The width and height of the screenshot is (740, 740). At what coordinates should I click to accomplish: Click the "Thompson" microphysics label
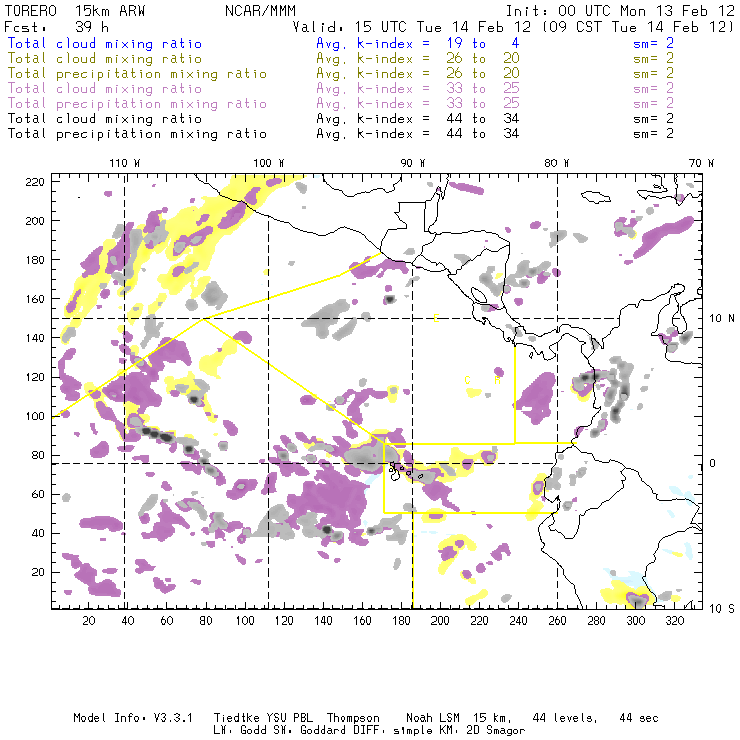coord(353,718)
